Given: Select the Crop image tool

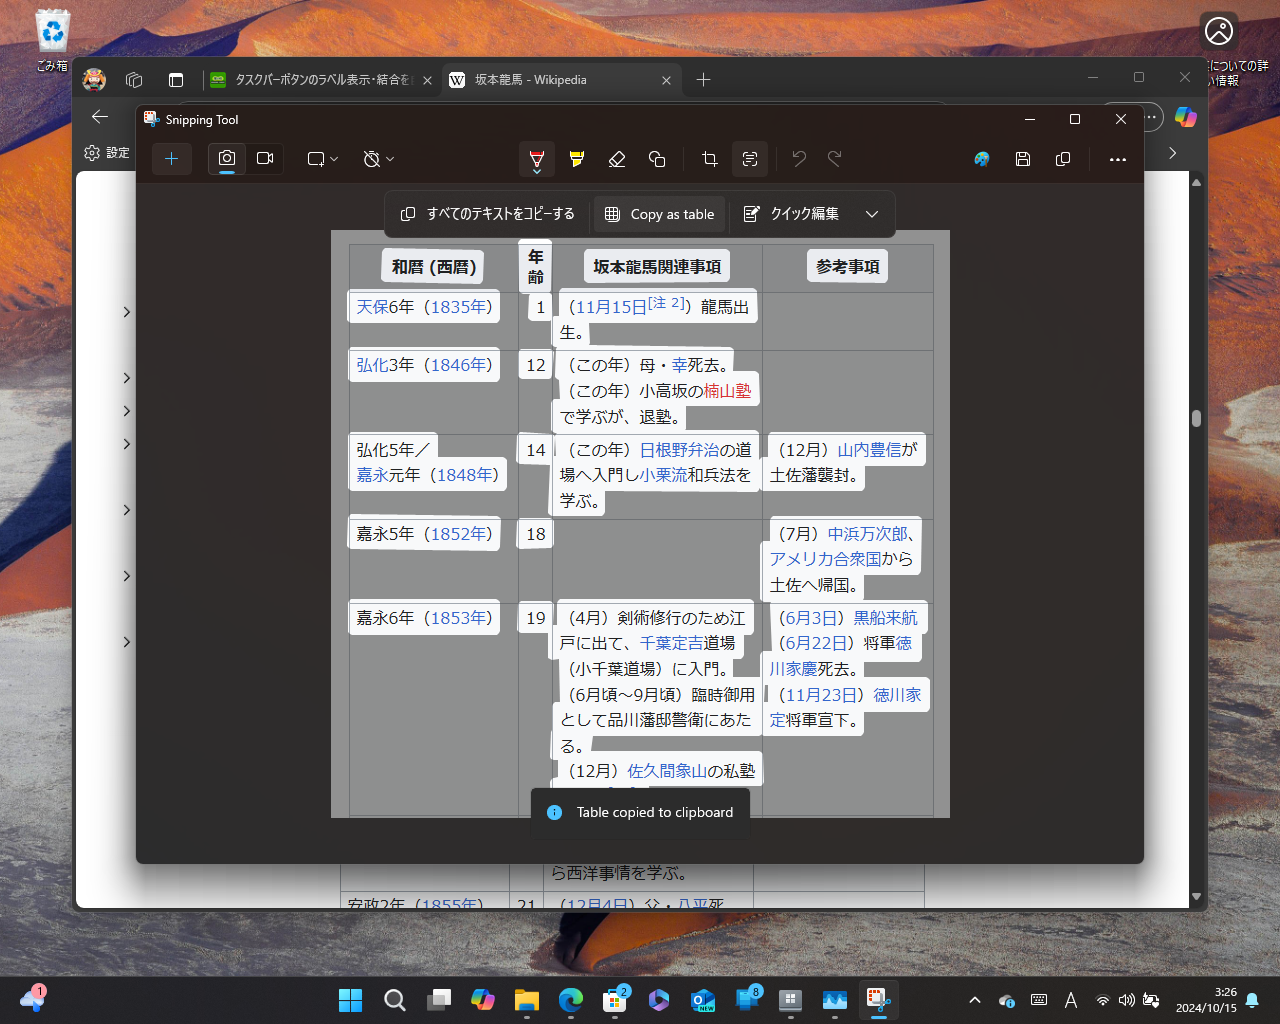Looking at the screenshot, I should pyautogui.click(x=709, y=158).
